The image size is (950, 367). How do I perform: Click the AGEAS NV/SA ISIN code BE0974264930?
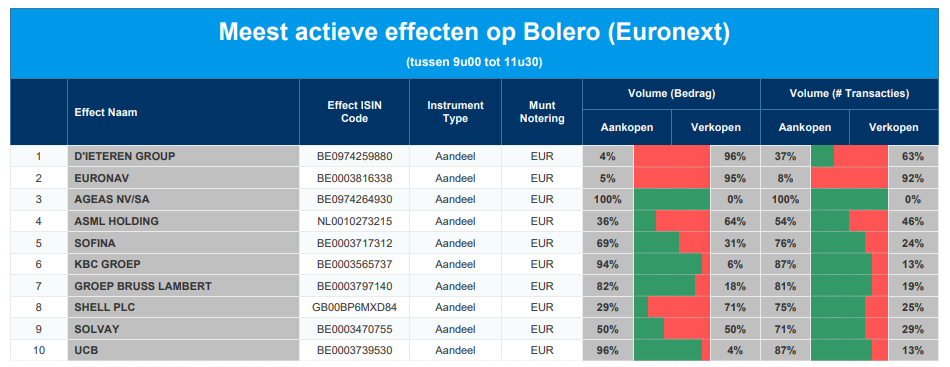pyautogui.click(x=354, y=199)
